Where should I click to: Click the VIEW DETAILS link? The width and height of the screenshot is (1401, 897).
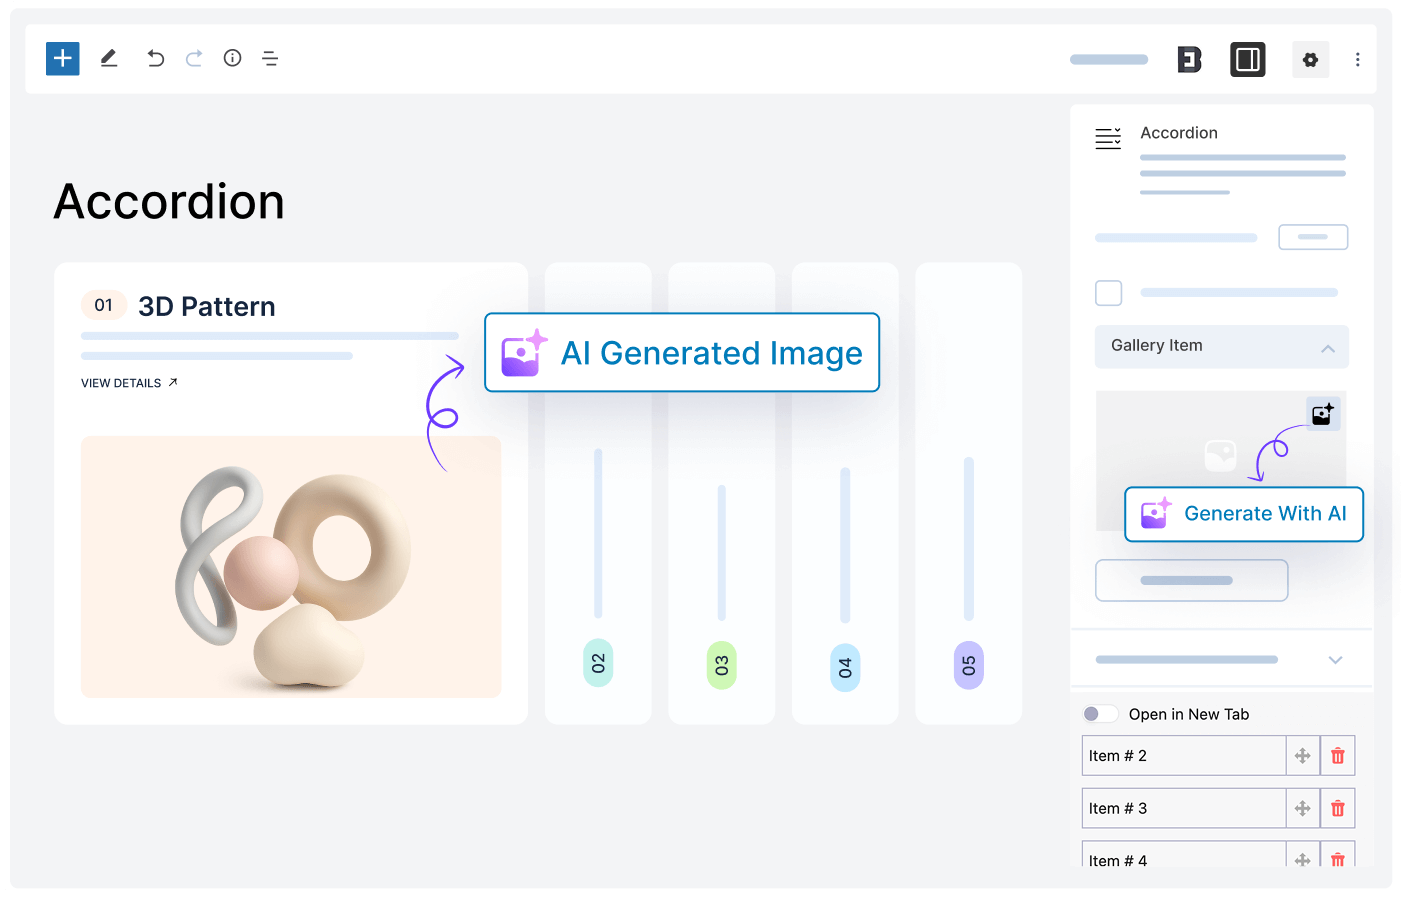pyautogui.click(x=128, y=382)
